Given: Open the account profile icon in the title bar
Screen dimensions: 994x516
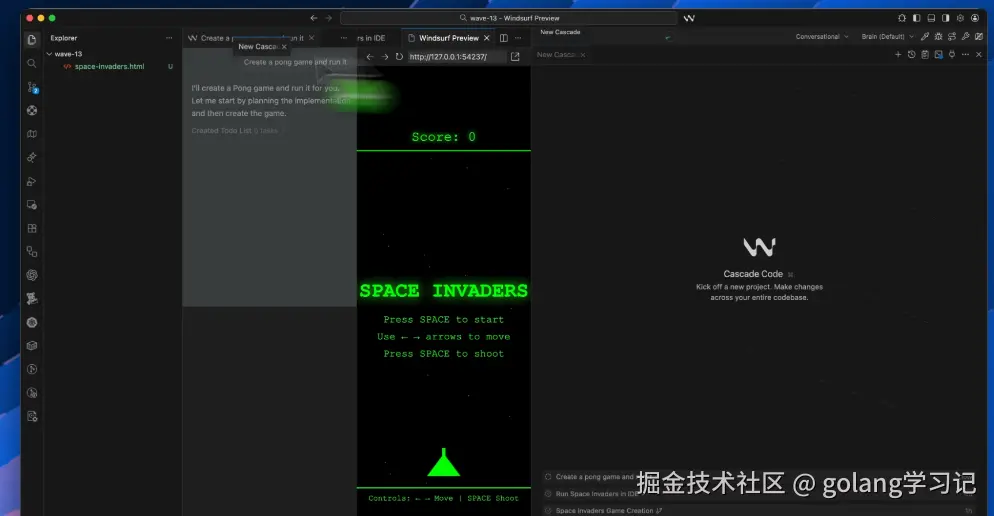Looking at the screenshot, I should [x=975, y=18].
